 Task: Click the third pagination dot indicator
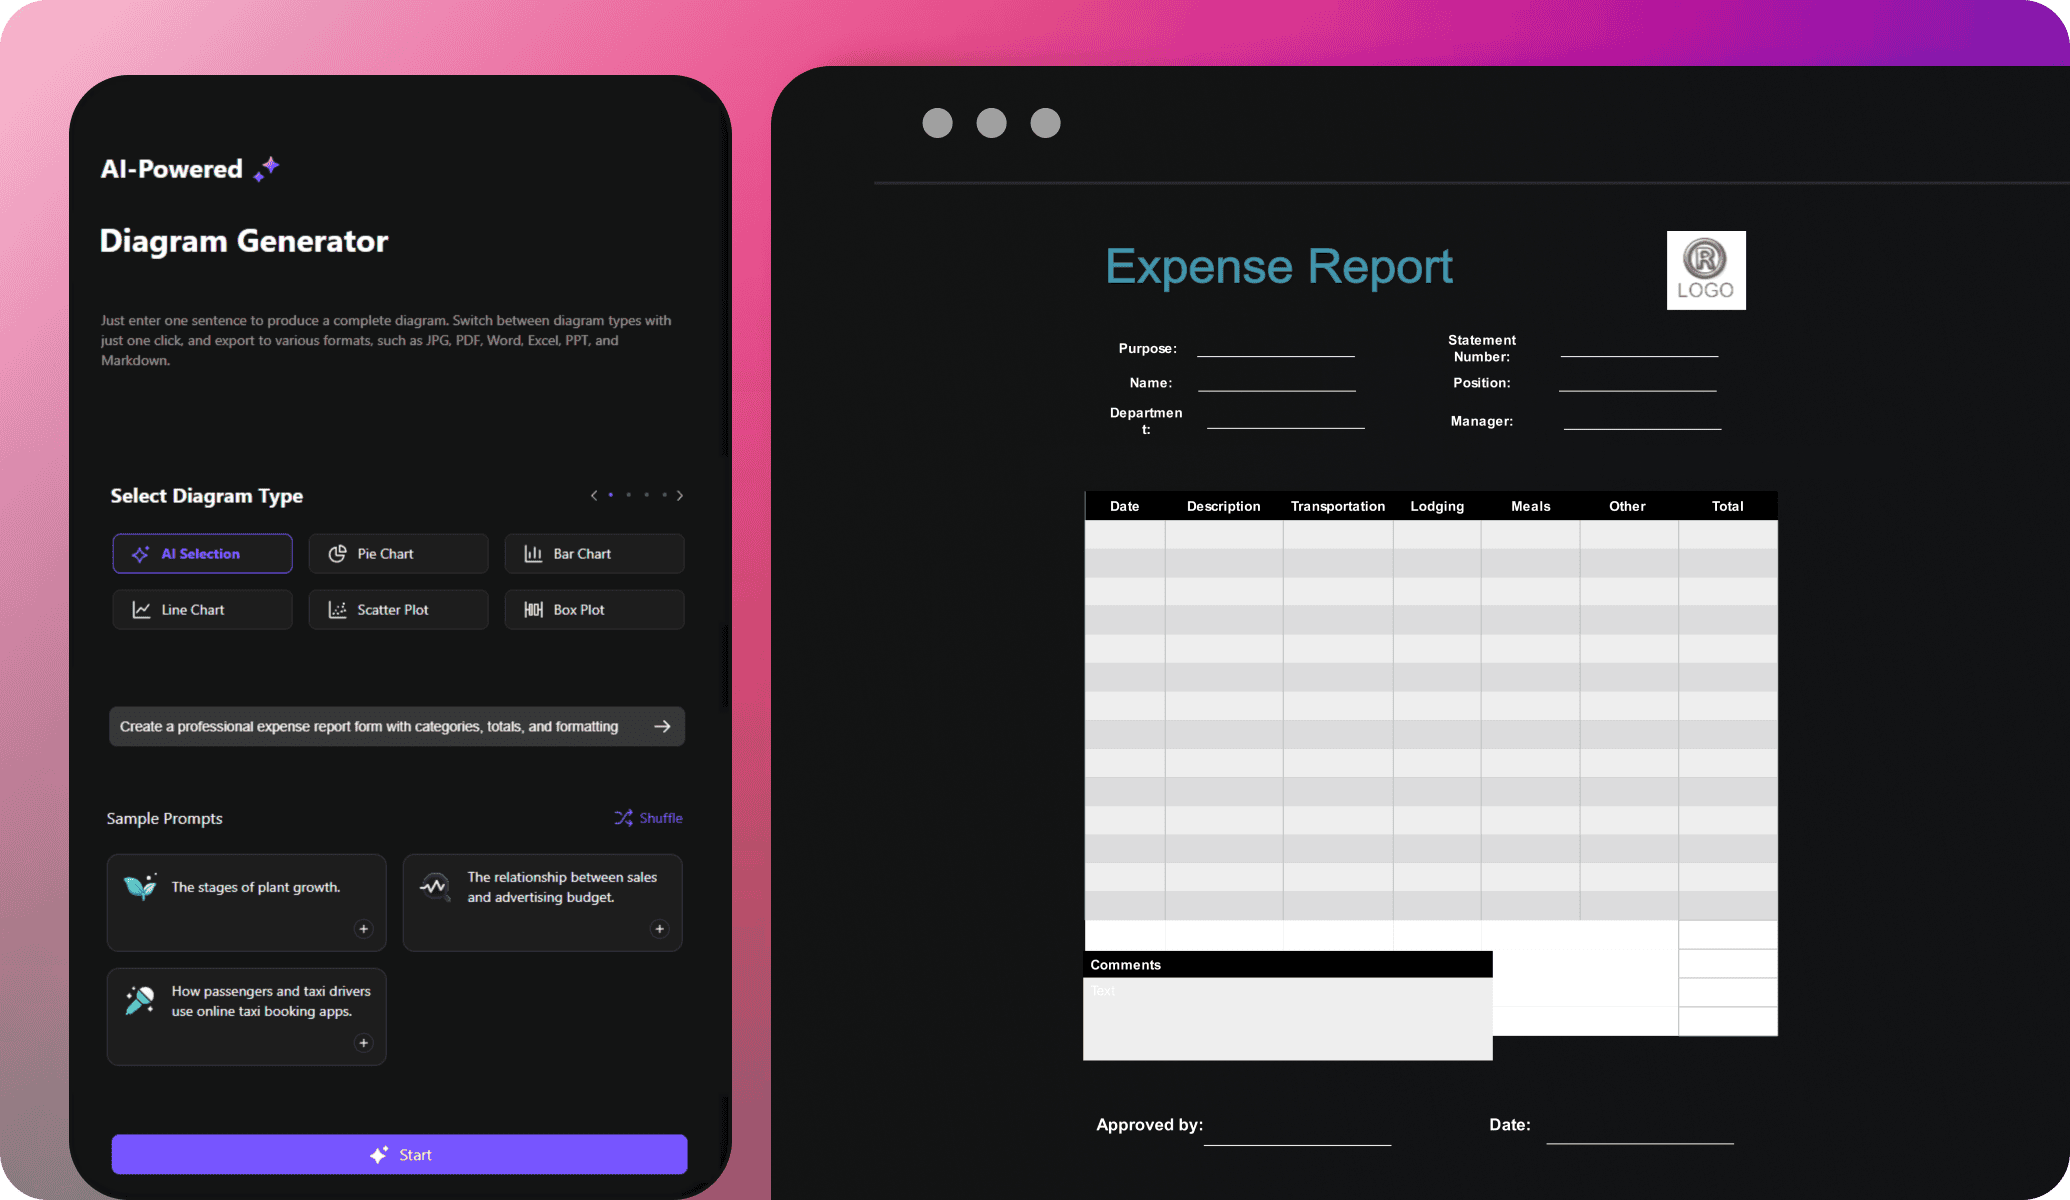646,496
